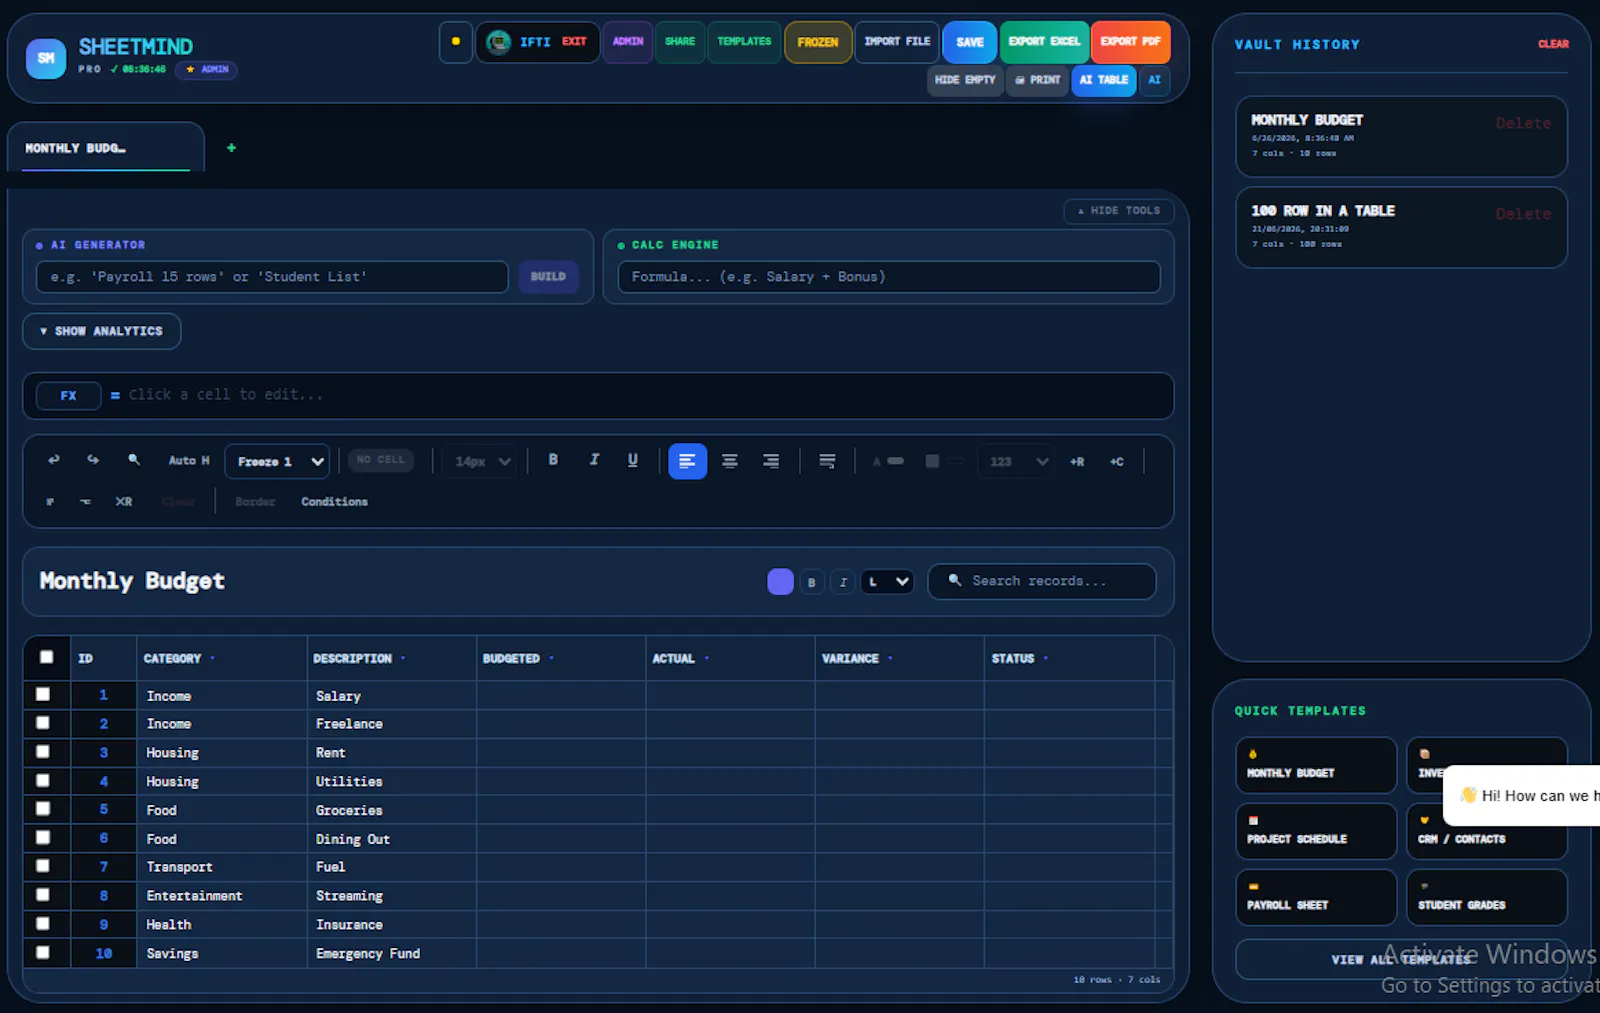Click the I italic button beside the table title
The height and width of the screenshot is (1013, 1600).
843,582
